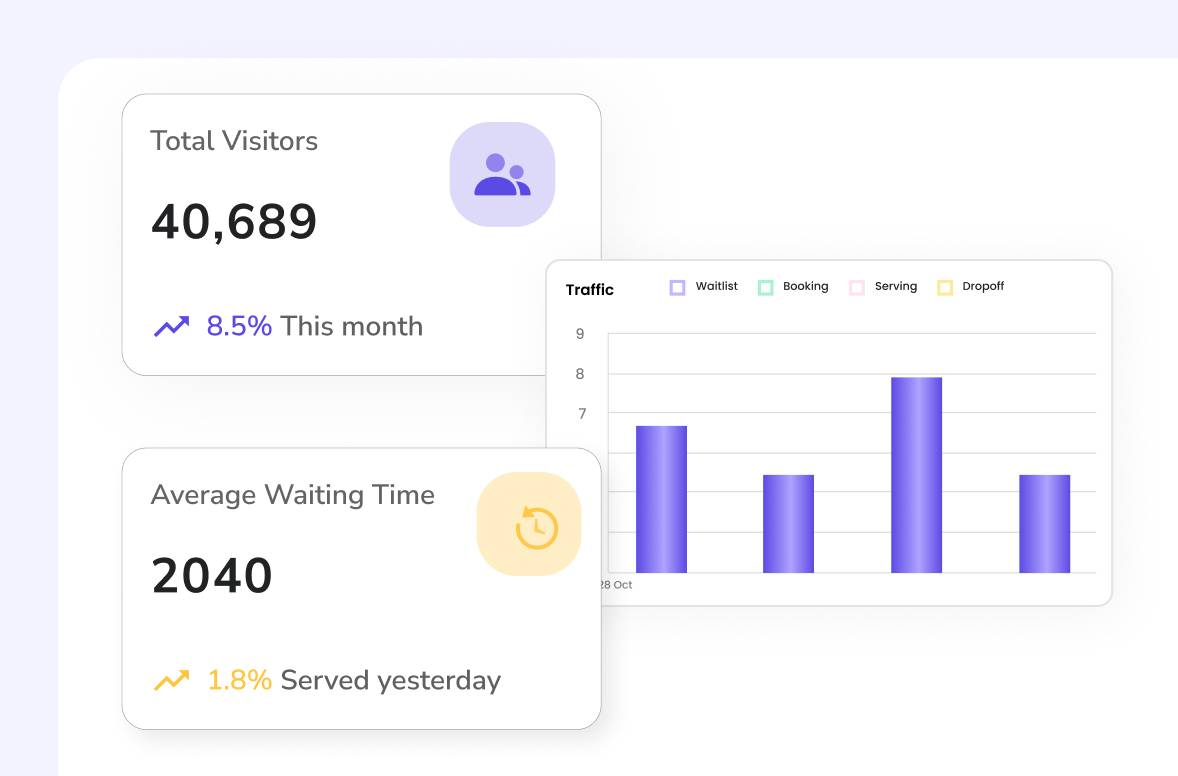This screenshot has height=776, width=1178.
Task: Click the purple upward trend arrow
Action: click(x=171, y=326)
